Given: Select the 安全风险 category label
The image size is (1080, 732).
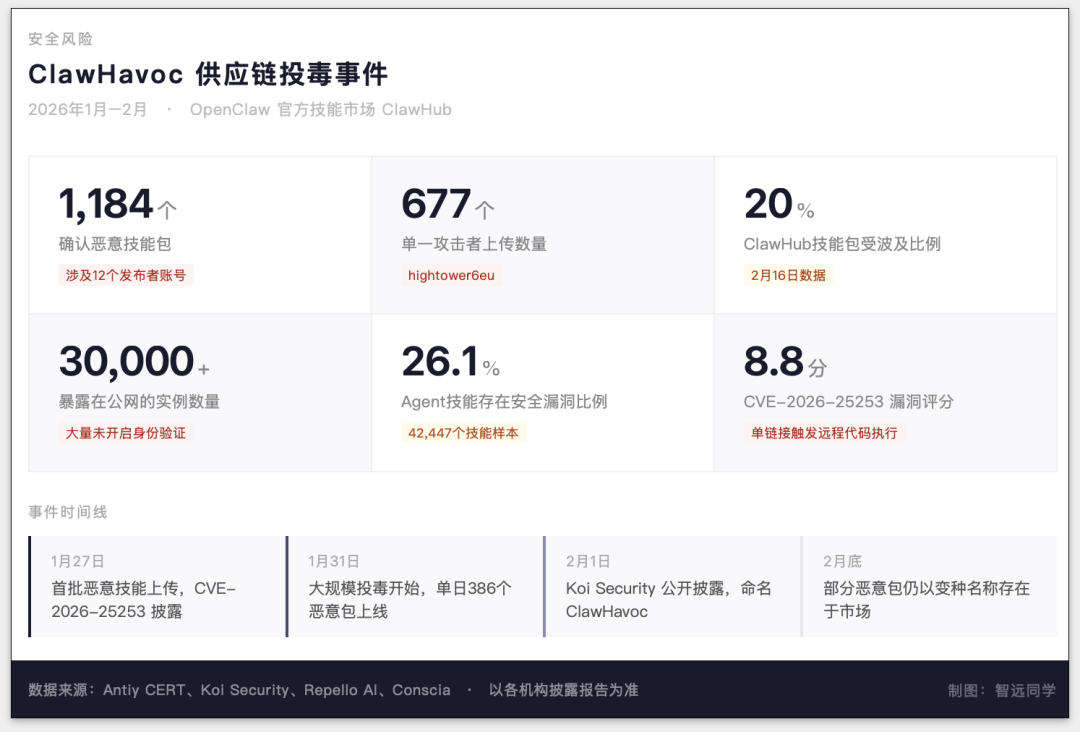Looking at the screenshot, I should click(61, 39).
